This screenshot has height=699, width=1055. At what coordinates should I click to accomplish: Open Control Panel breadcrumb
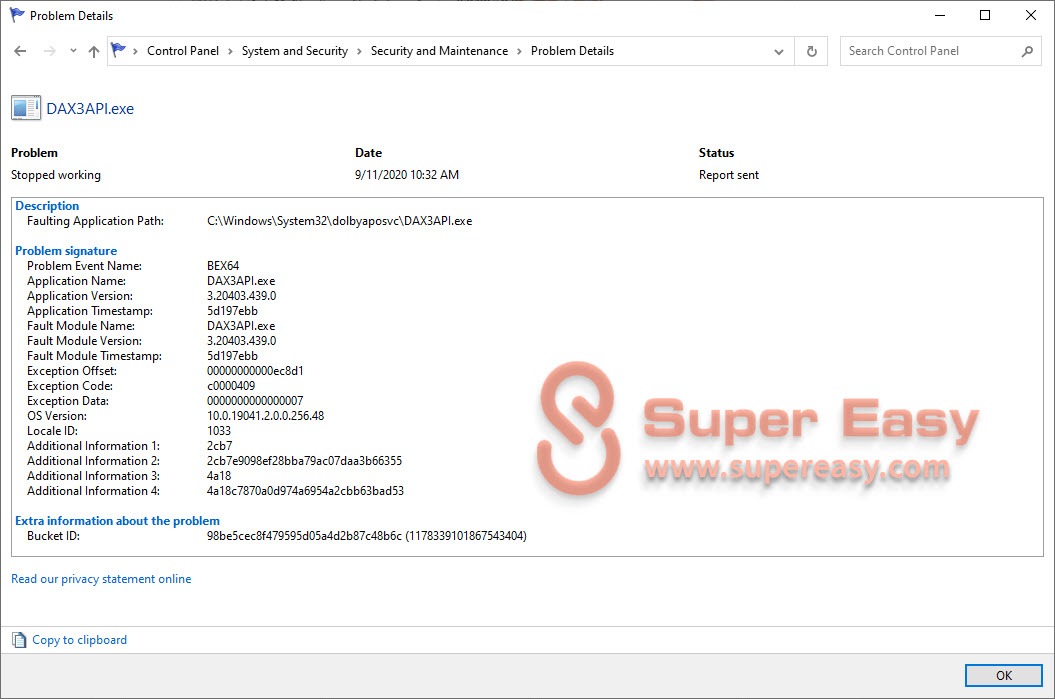183,51
